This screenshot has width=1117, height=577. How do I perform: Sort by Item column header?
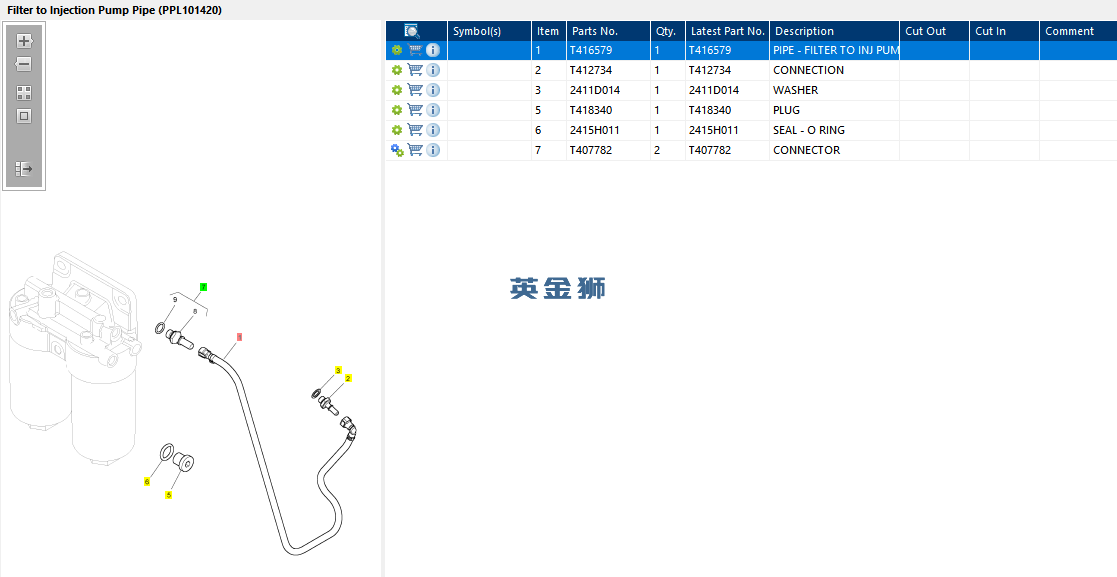click(549, 31)
